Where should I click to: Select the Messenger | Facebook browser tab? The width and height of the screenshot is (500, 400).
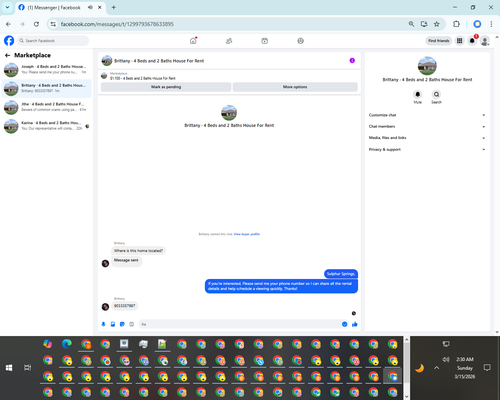pos(60,7)
